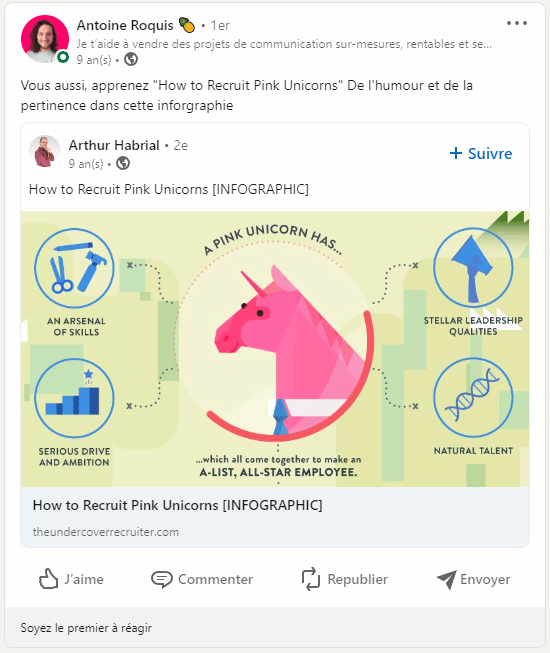This screenshot has height=653, width=550.
Task: Click the pineapple emoji beside Antoine's name
Action: click(x=187, y=25)
